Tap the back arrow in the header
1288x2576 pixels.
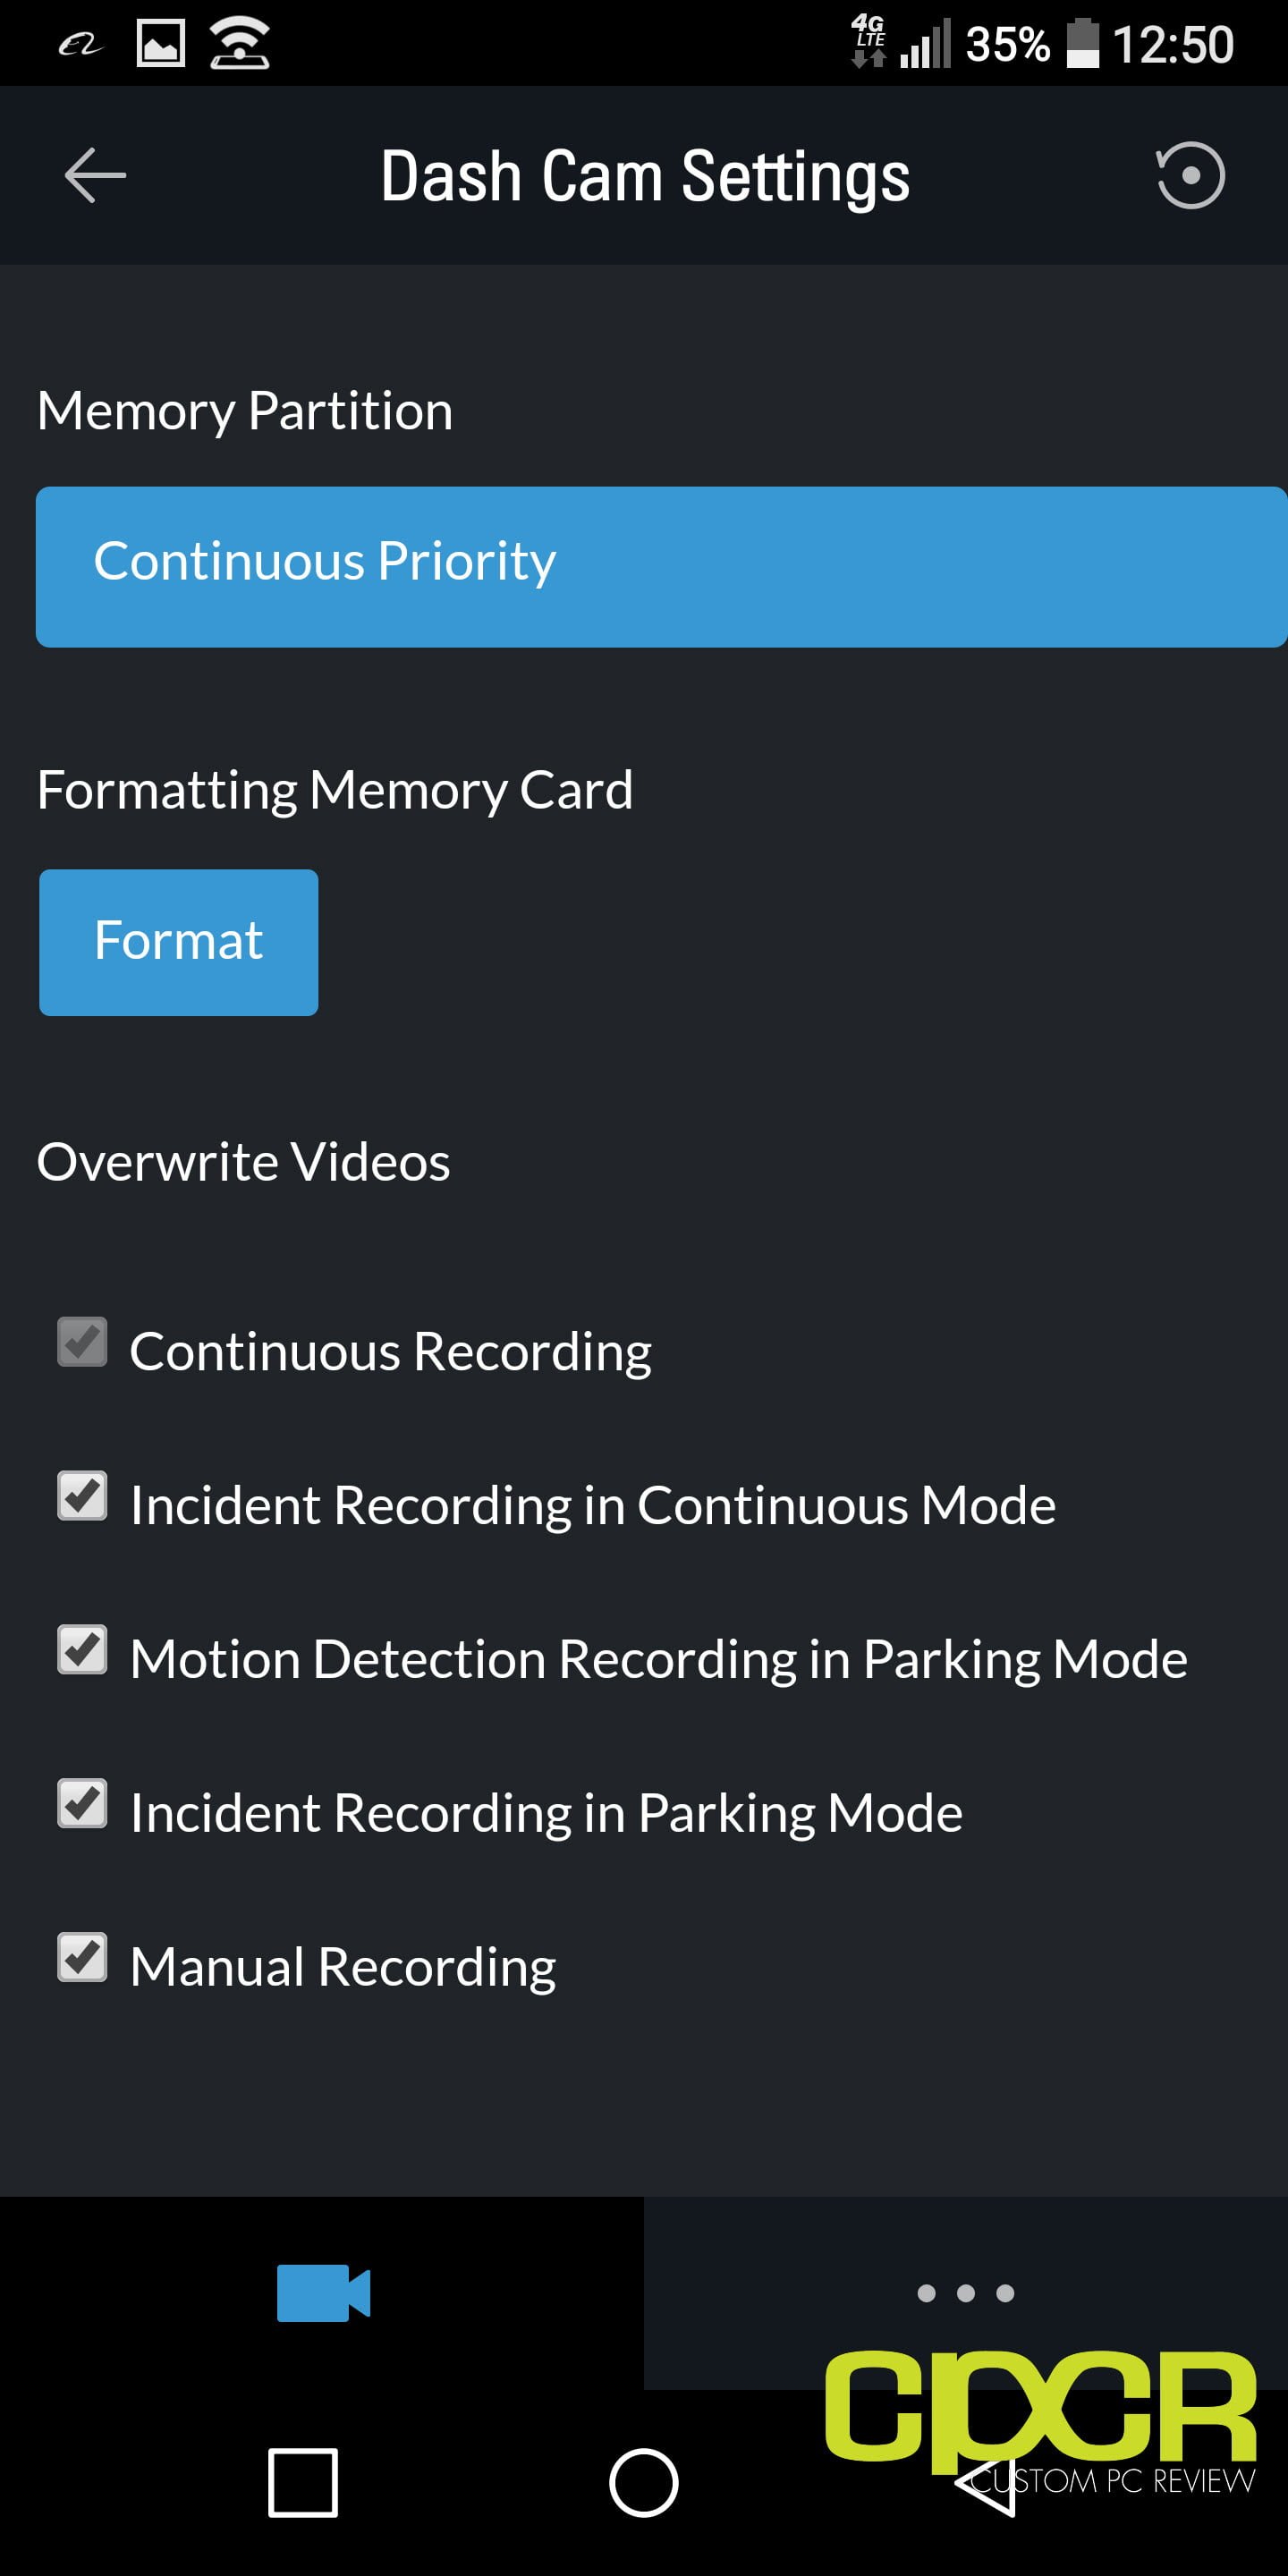pyautogui.click(x=95, y=175)
